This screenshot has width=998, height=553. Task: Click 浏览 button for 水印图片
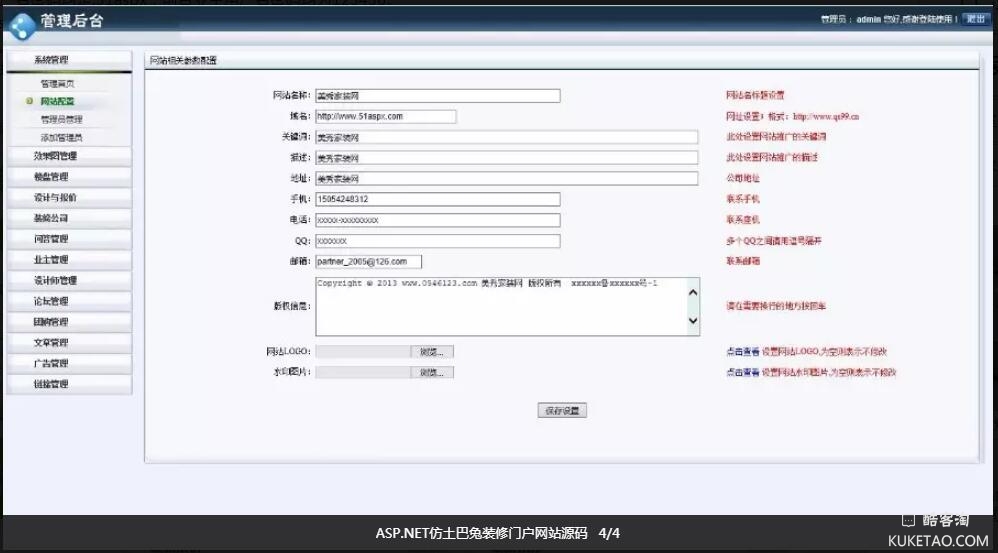(x=432, y=372)
